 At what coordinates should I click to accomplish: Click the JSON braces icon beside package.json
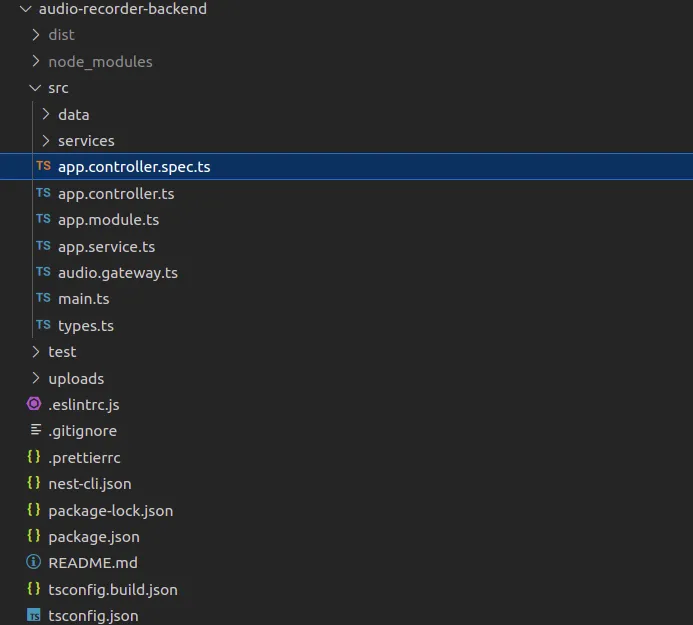point(34,537)
